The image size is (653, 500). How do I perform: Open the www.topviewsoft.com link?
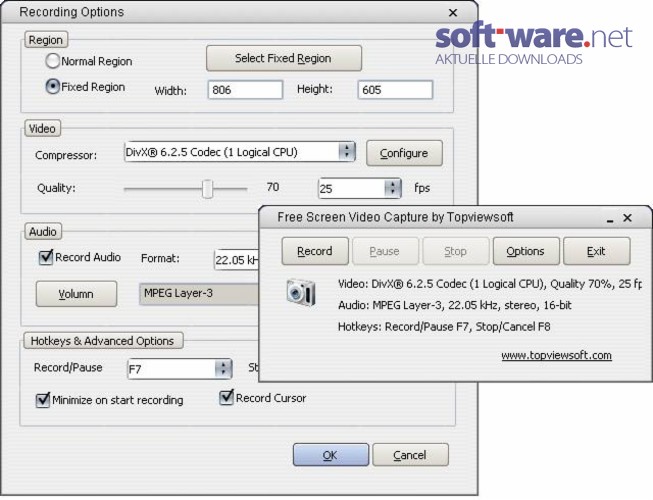point(556,356)
